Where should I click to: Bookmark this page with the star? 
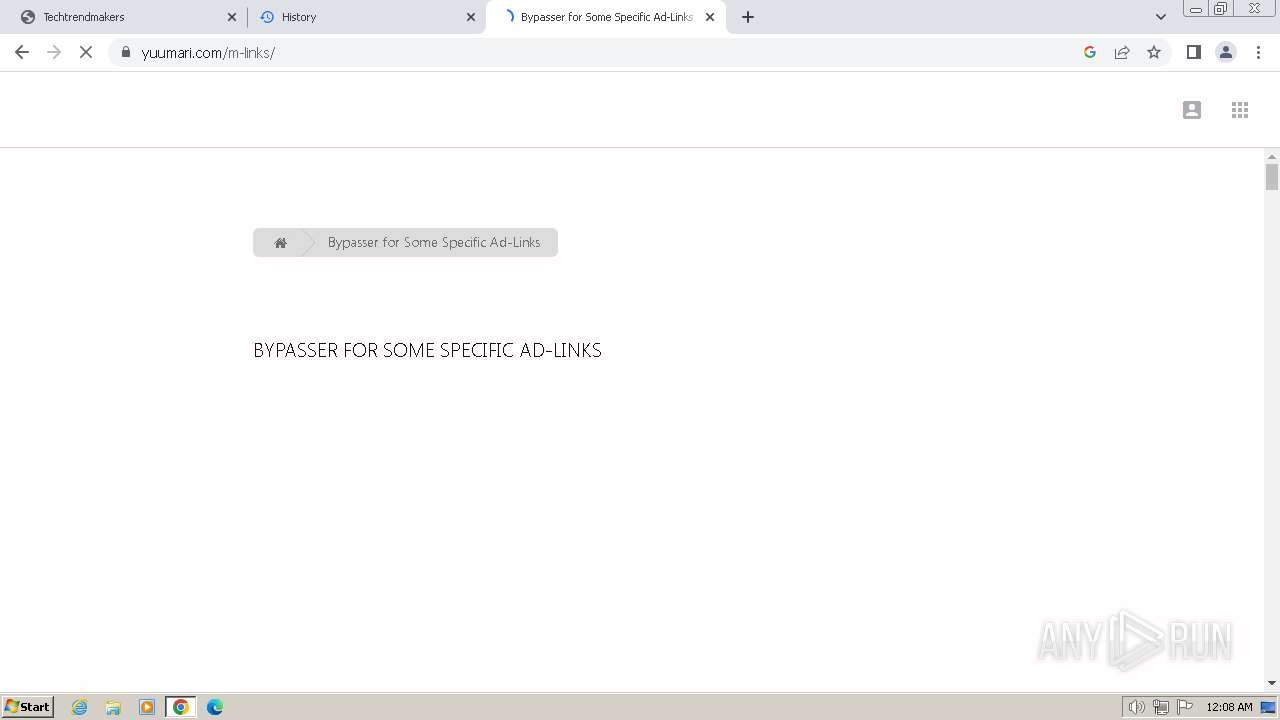point(1154,52)
